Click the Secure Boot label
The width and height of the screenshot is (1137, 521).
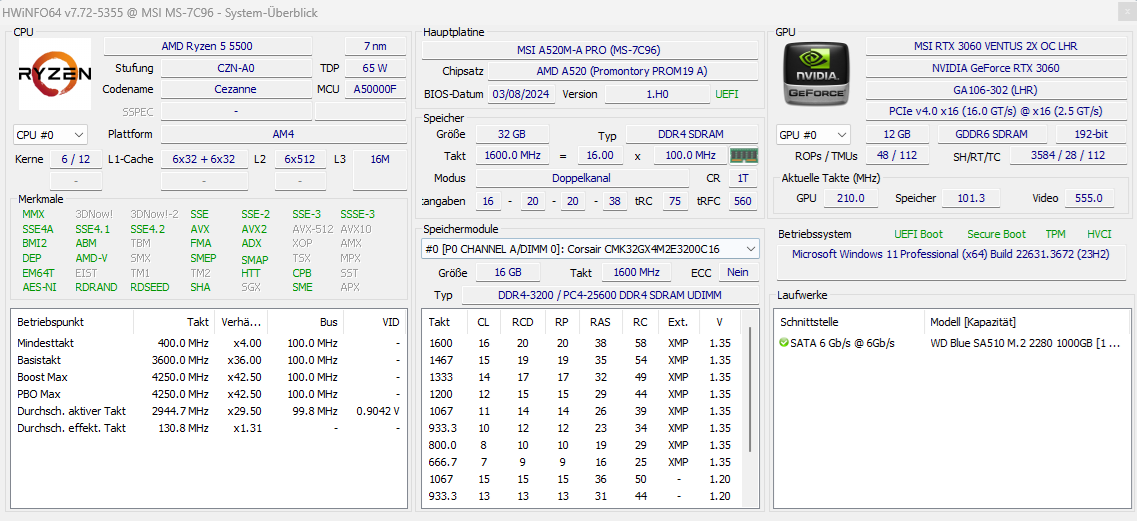(x=996, y=234)
